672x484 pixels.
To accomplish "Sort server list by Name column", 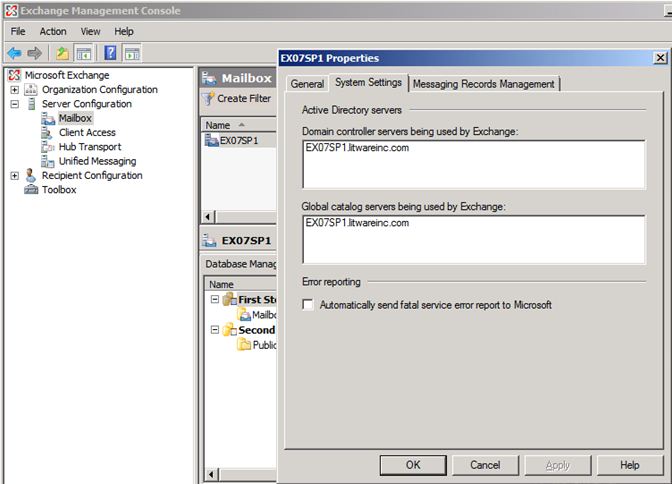I will pyautogui.click(x=239, y=125).
